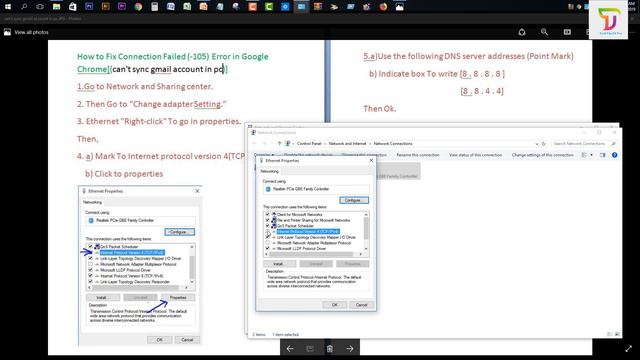Image resolution: width=640 pixels, height=360 pixels.
Task: Select Link-Layer Topology Discovery Mapper row, right dialog
Action: pos(316,237)
